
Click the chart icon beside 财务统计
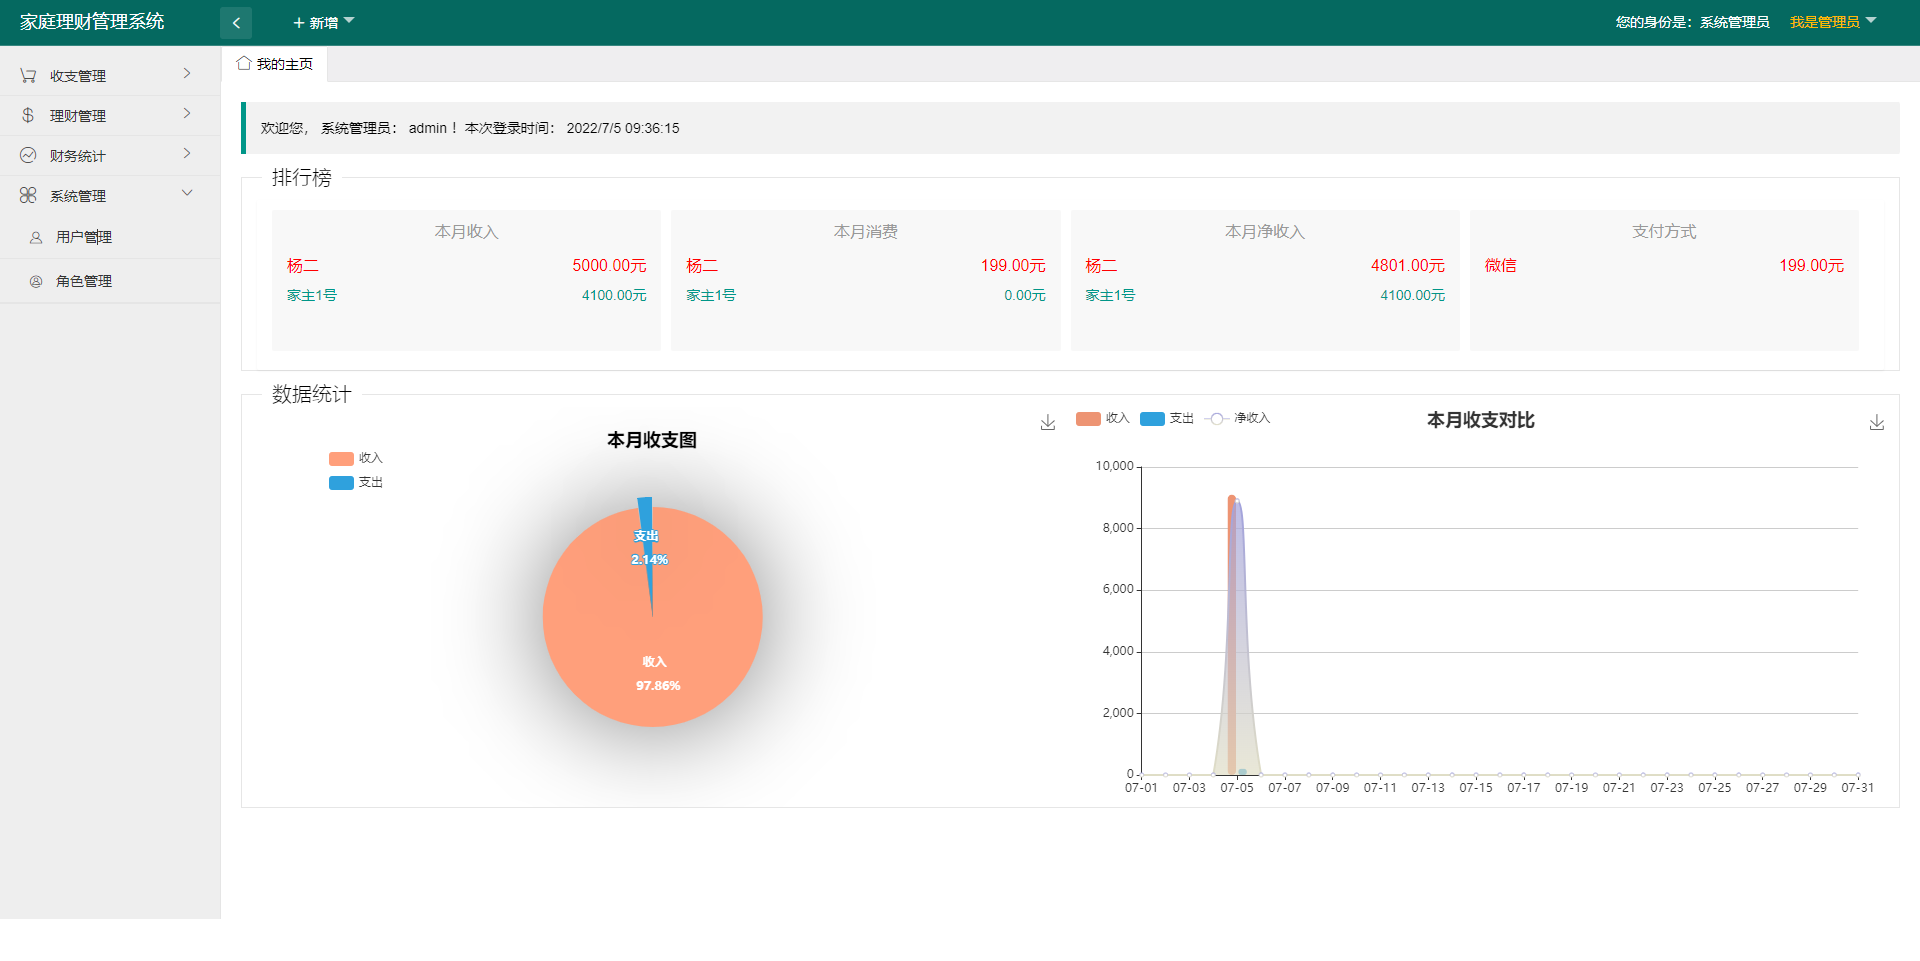click(28, 156)
